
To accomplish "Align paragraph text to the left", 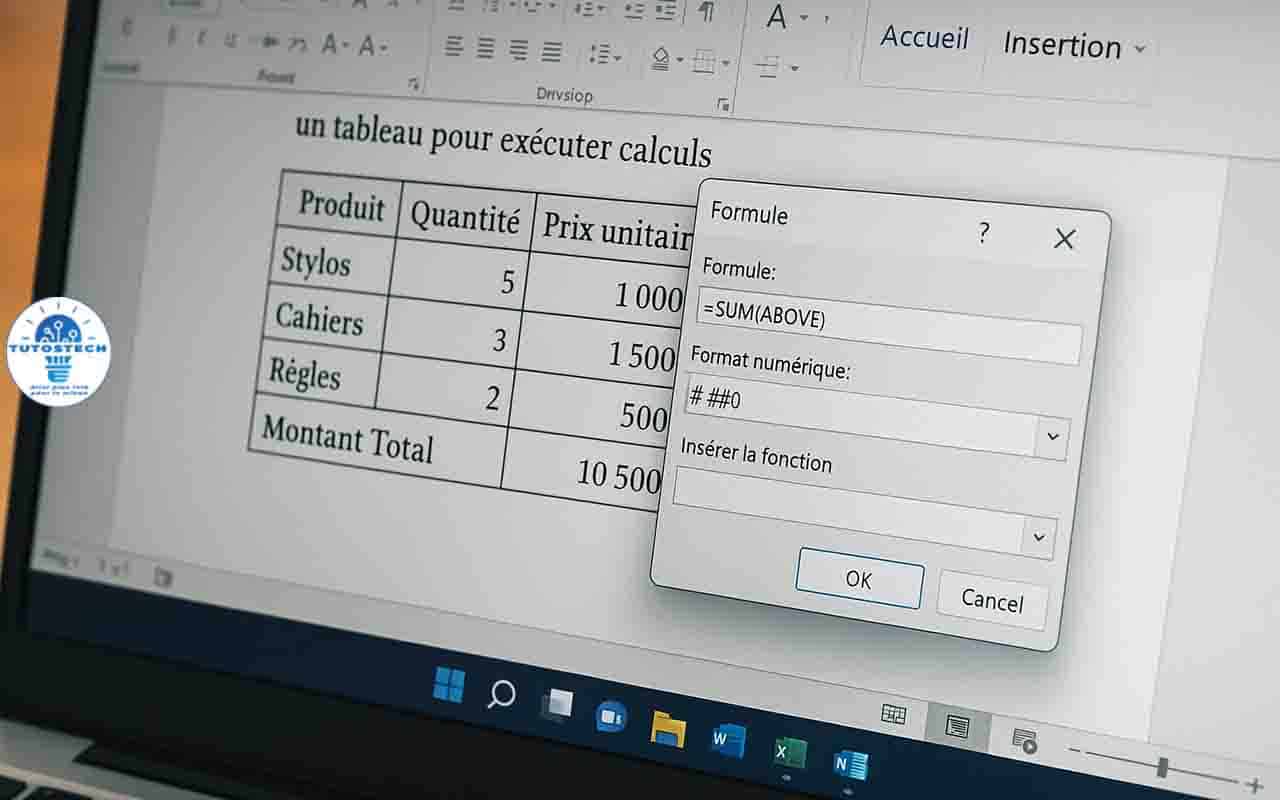I will [454, 47].
